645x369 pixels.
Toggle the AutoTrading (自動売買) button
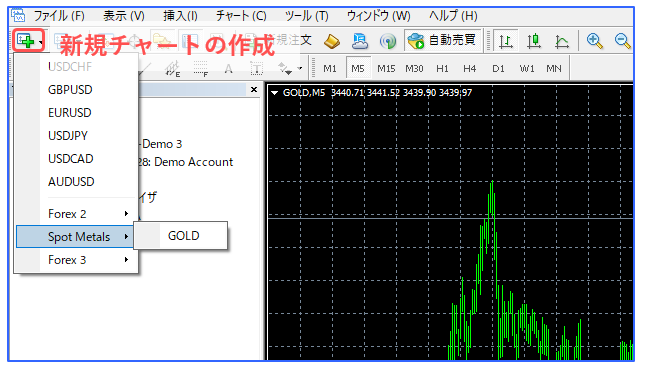pos(443,40)
